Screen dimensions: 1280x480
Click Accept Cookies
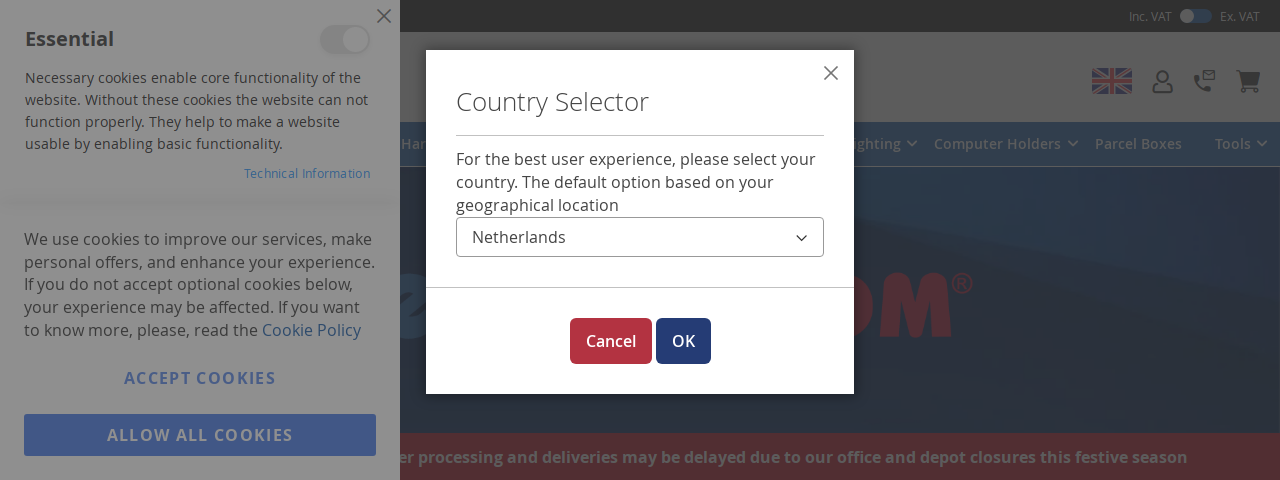(x=200, y=378)
